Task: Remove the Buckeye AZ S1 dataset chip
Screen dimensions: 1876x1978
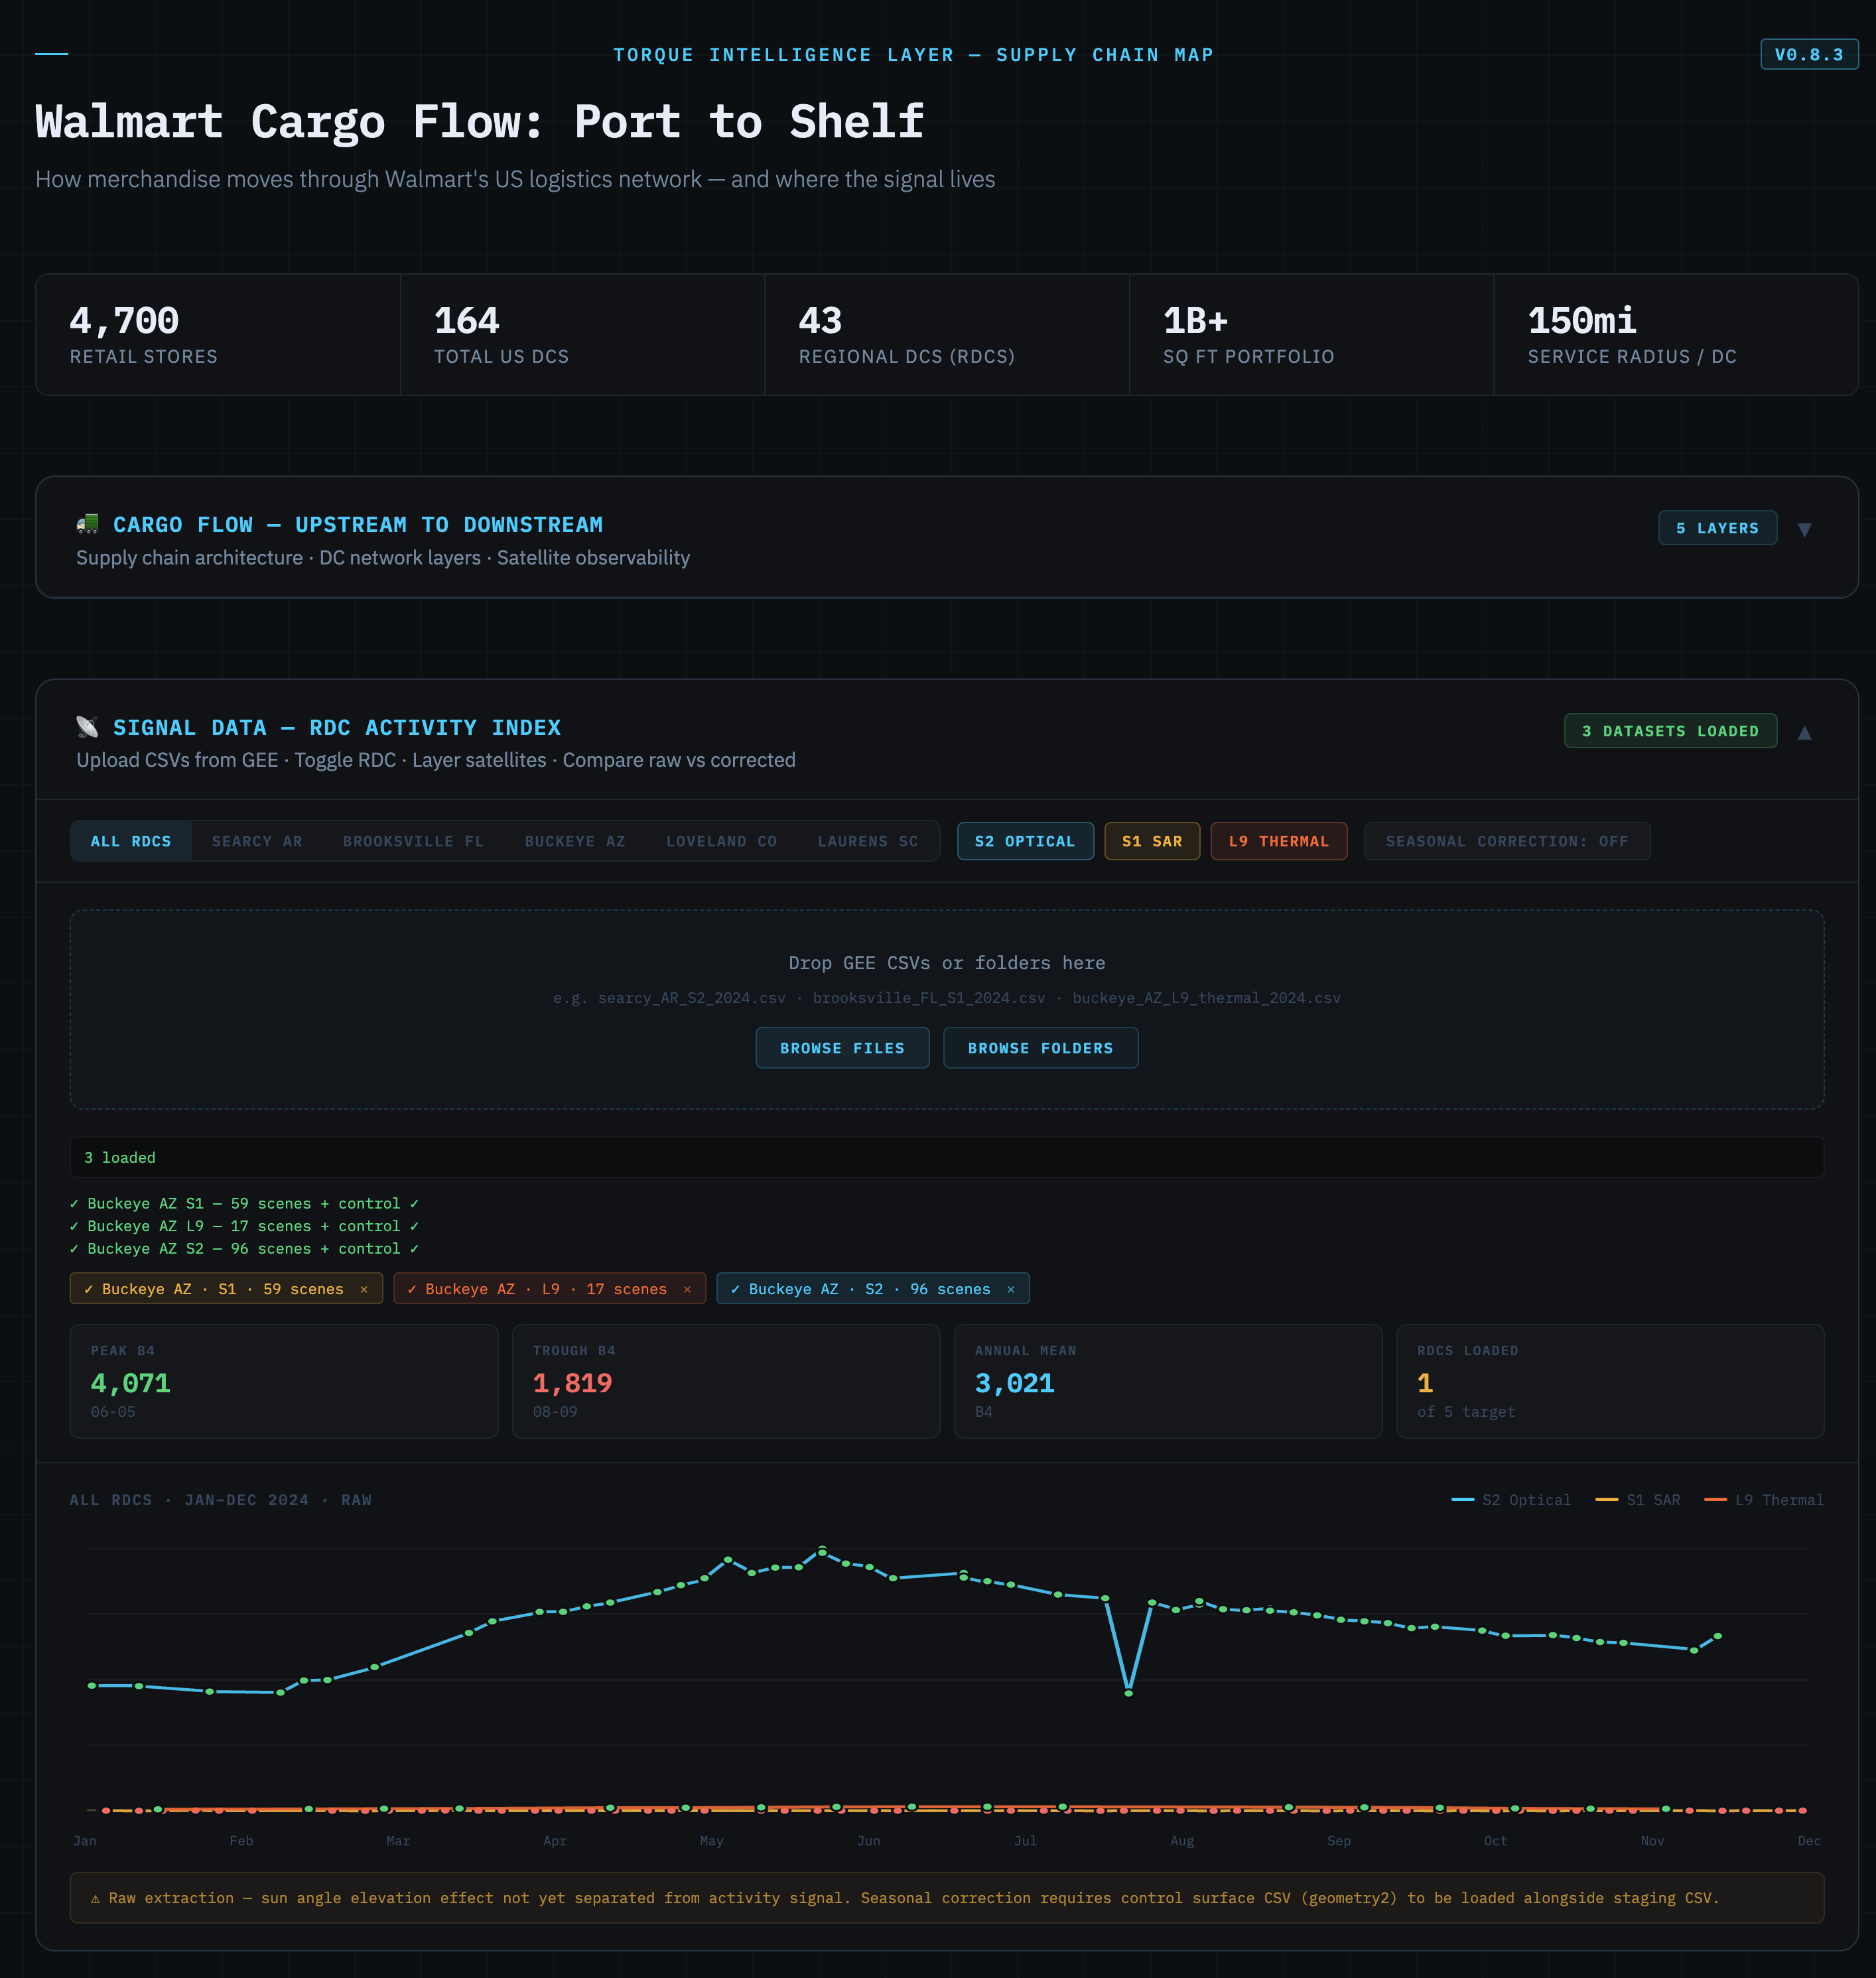Action: pyautogui.click(x=364, y=1289)
